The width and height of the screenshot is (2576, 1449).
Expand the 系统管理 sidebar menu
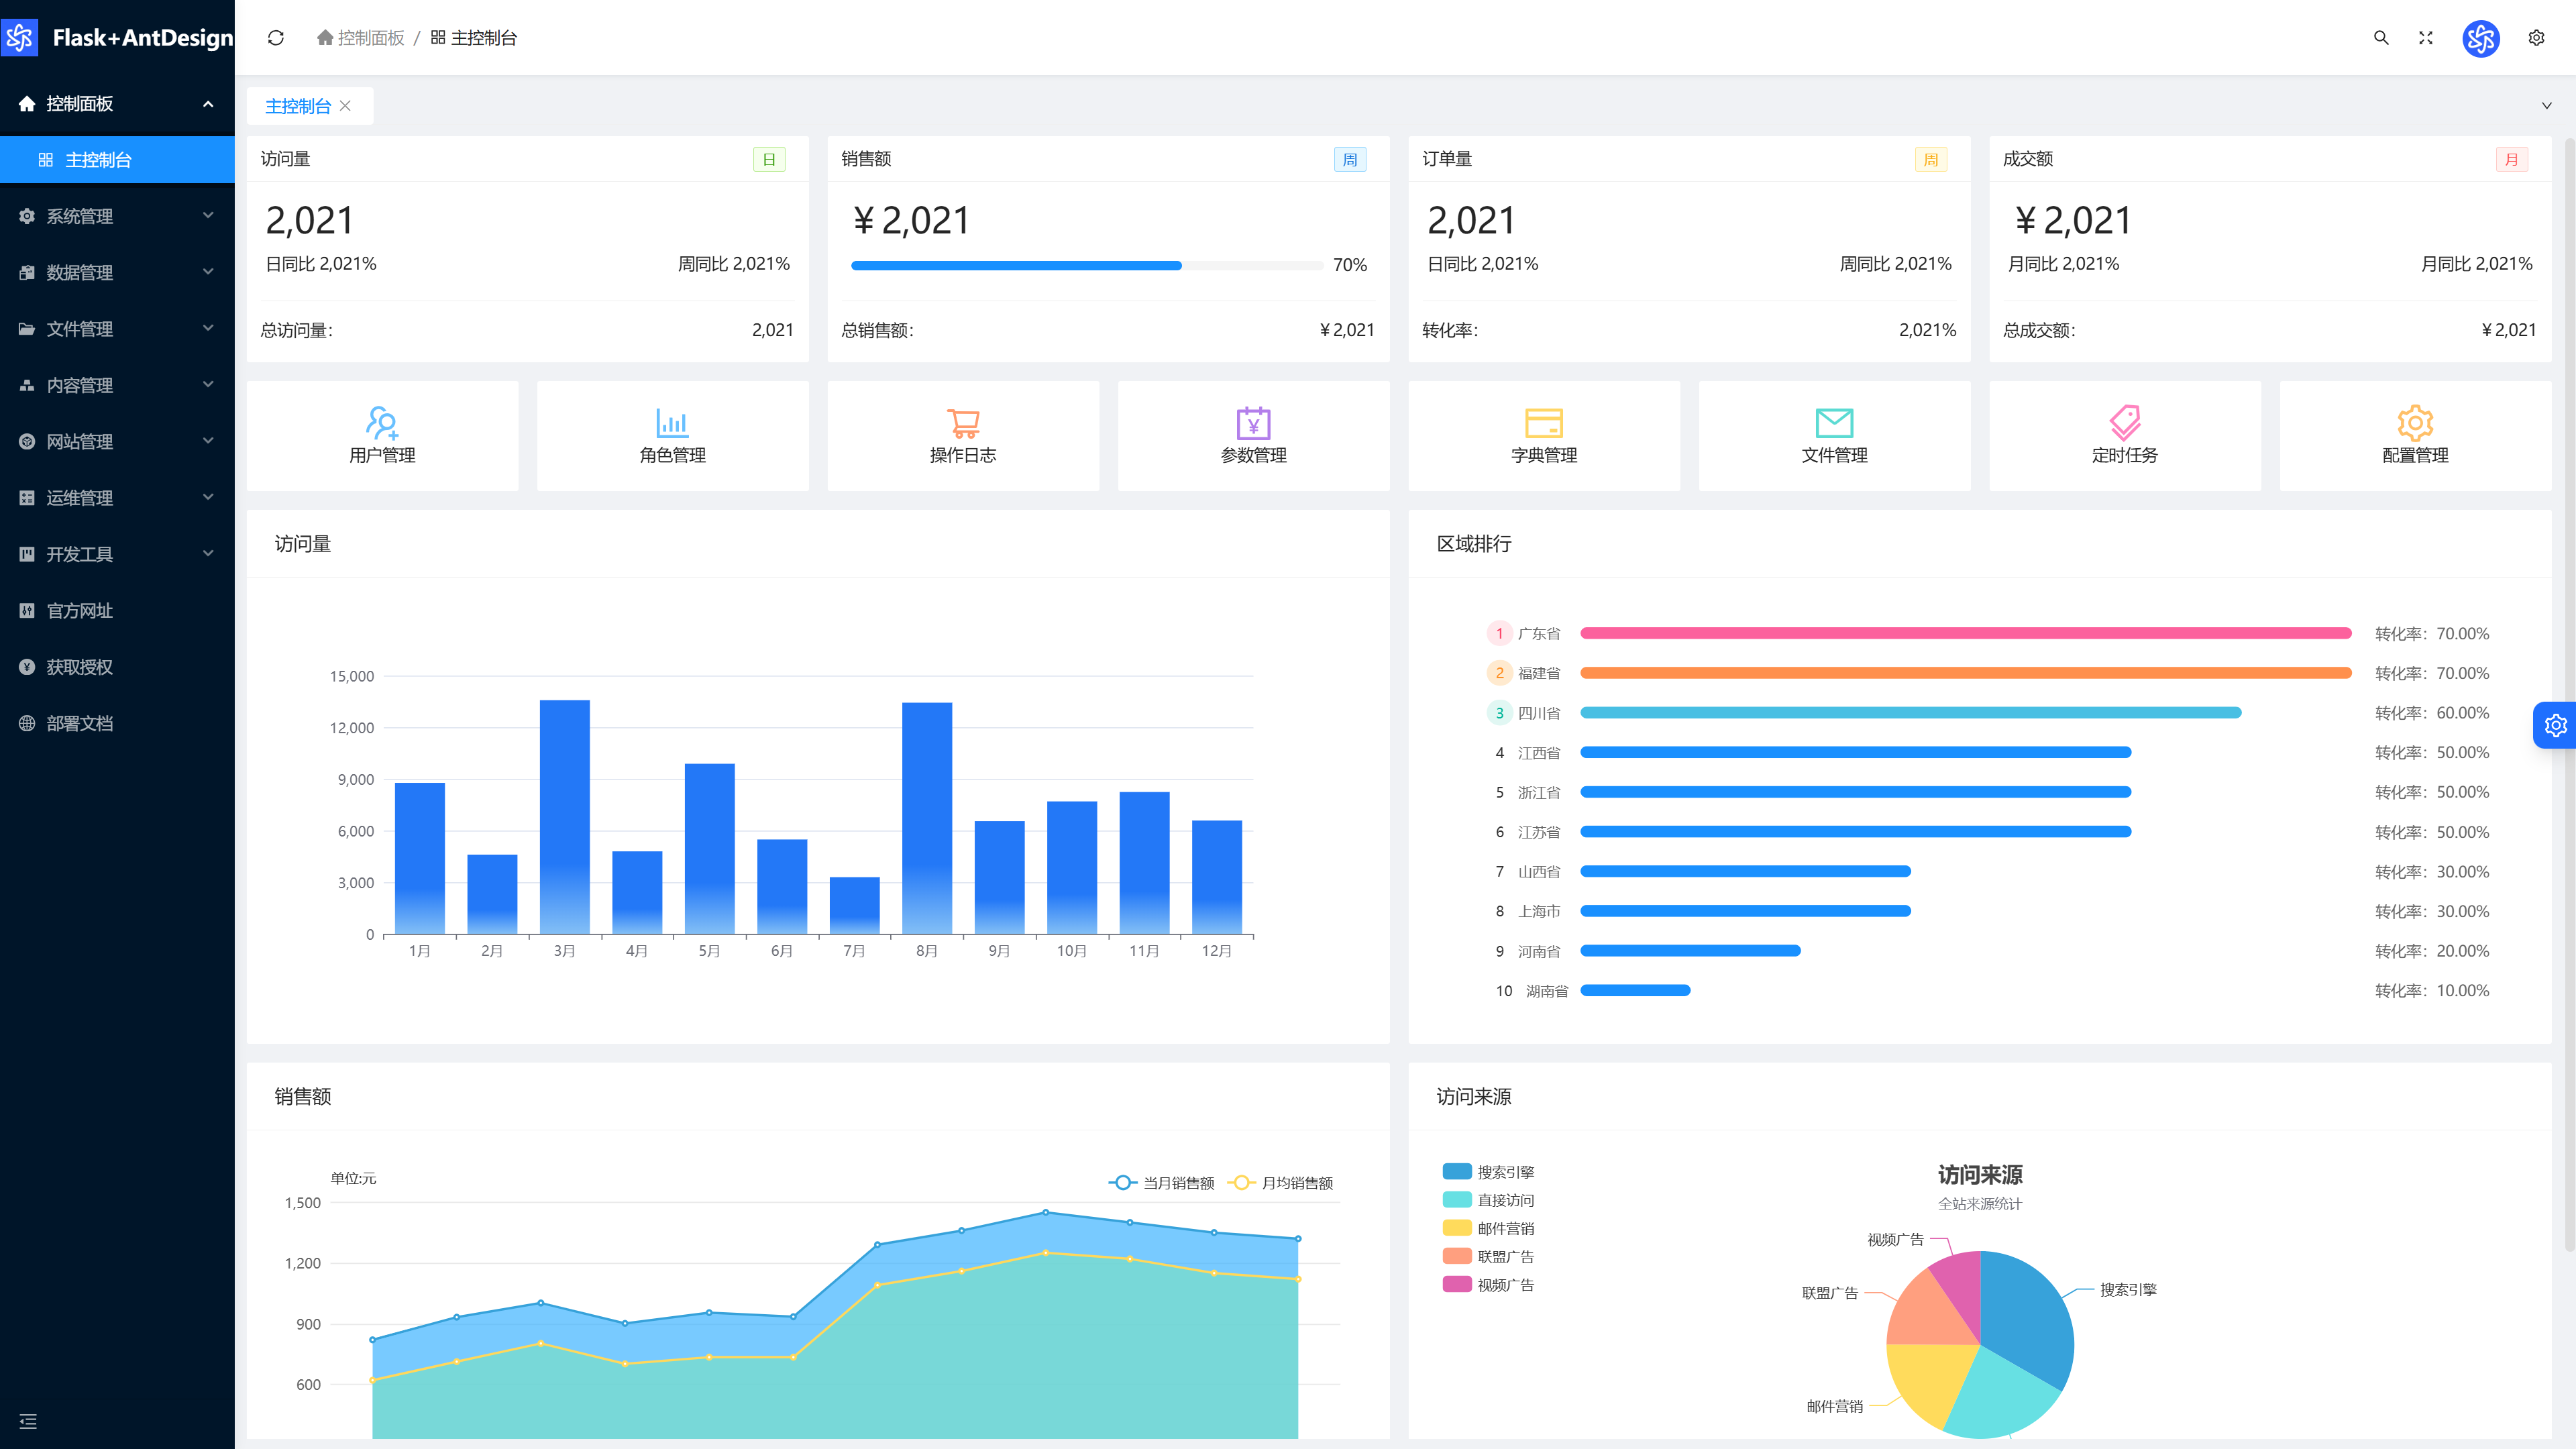(x=117, y=216)
